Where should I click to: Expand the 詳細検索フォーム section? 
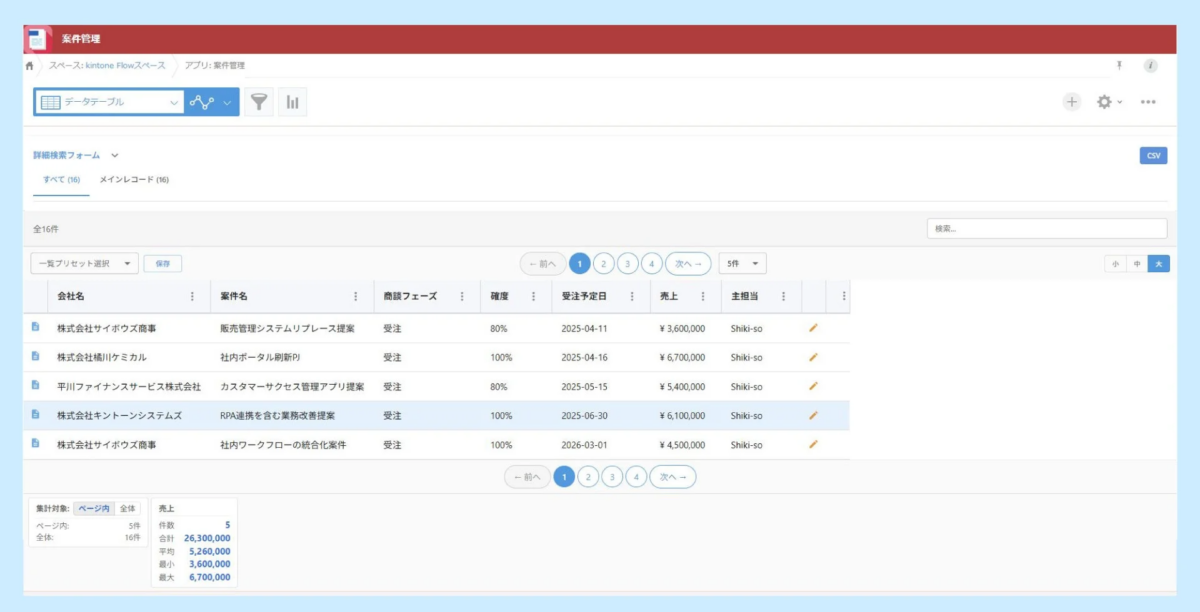pyautogui.click(x=76, y=155)
